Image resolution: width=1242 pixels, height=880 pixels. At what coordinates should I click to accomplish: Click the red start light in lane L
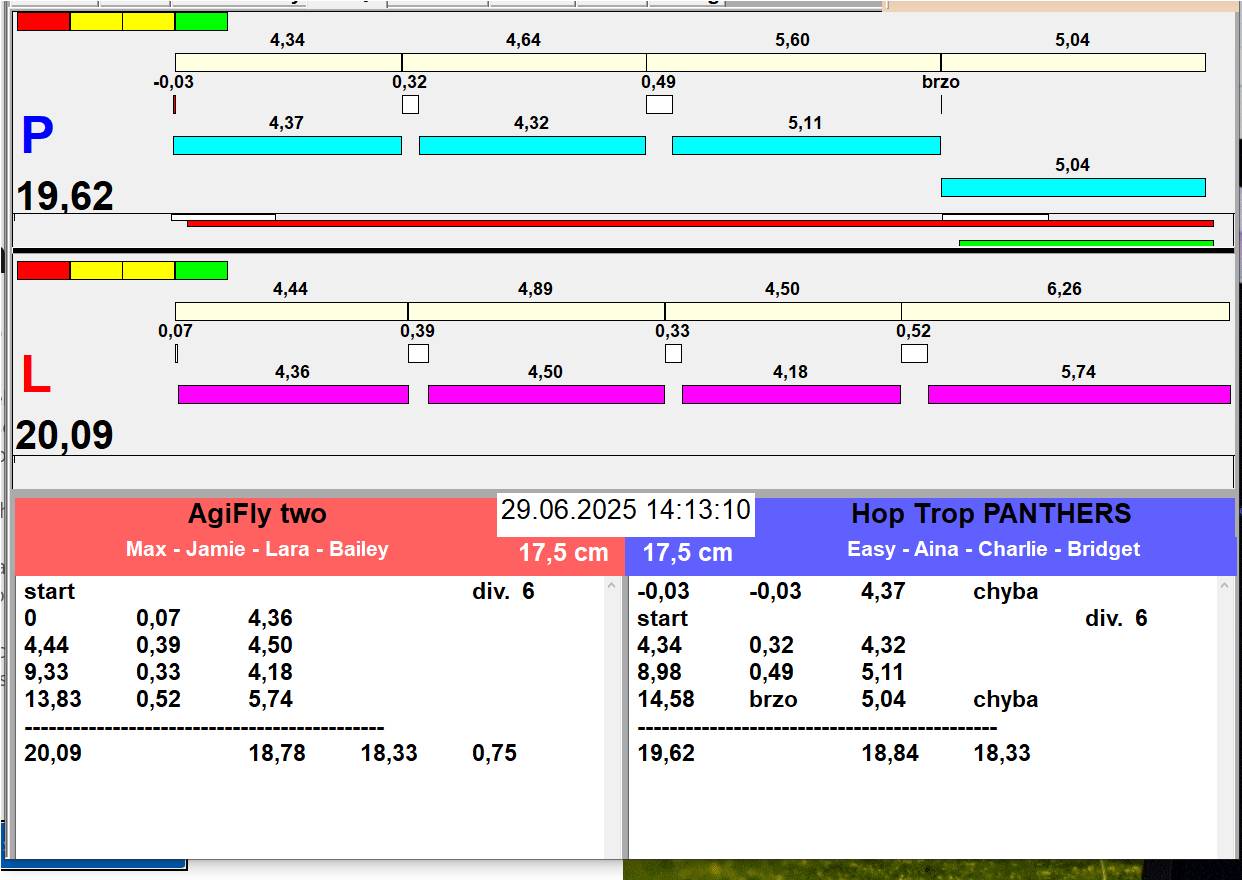click(44, 270)
